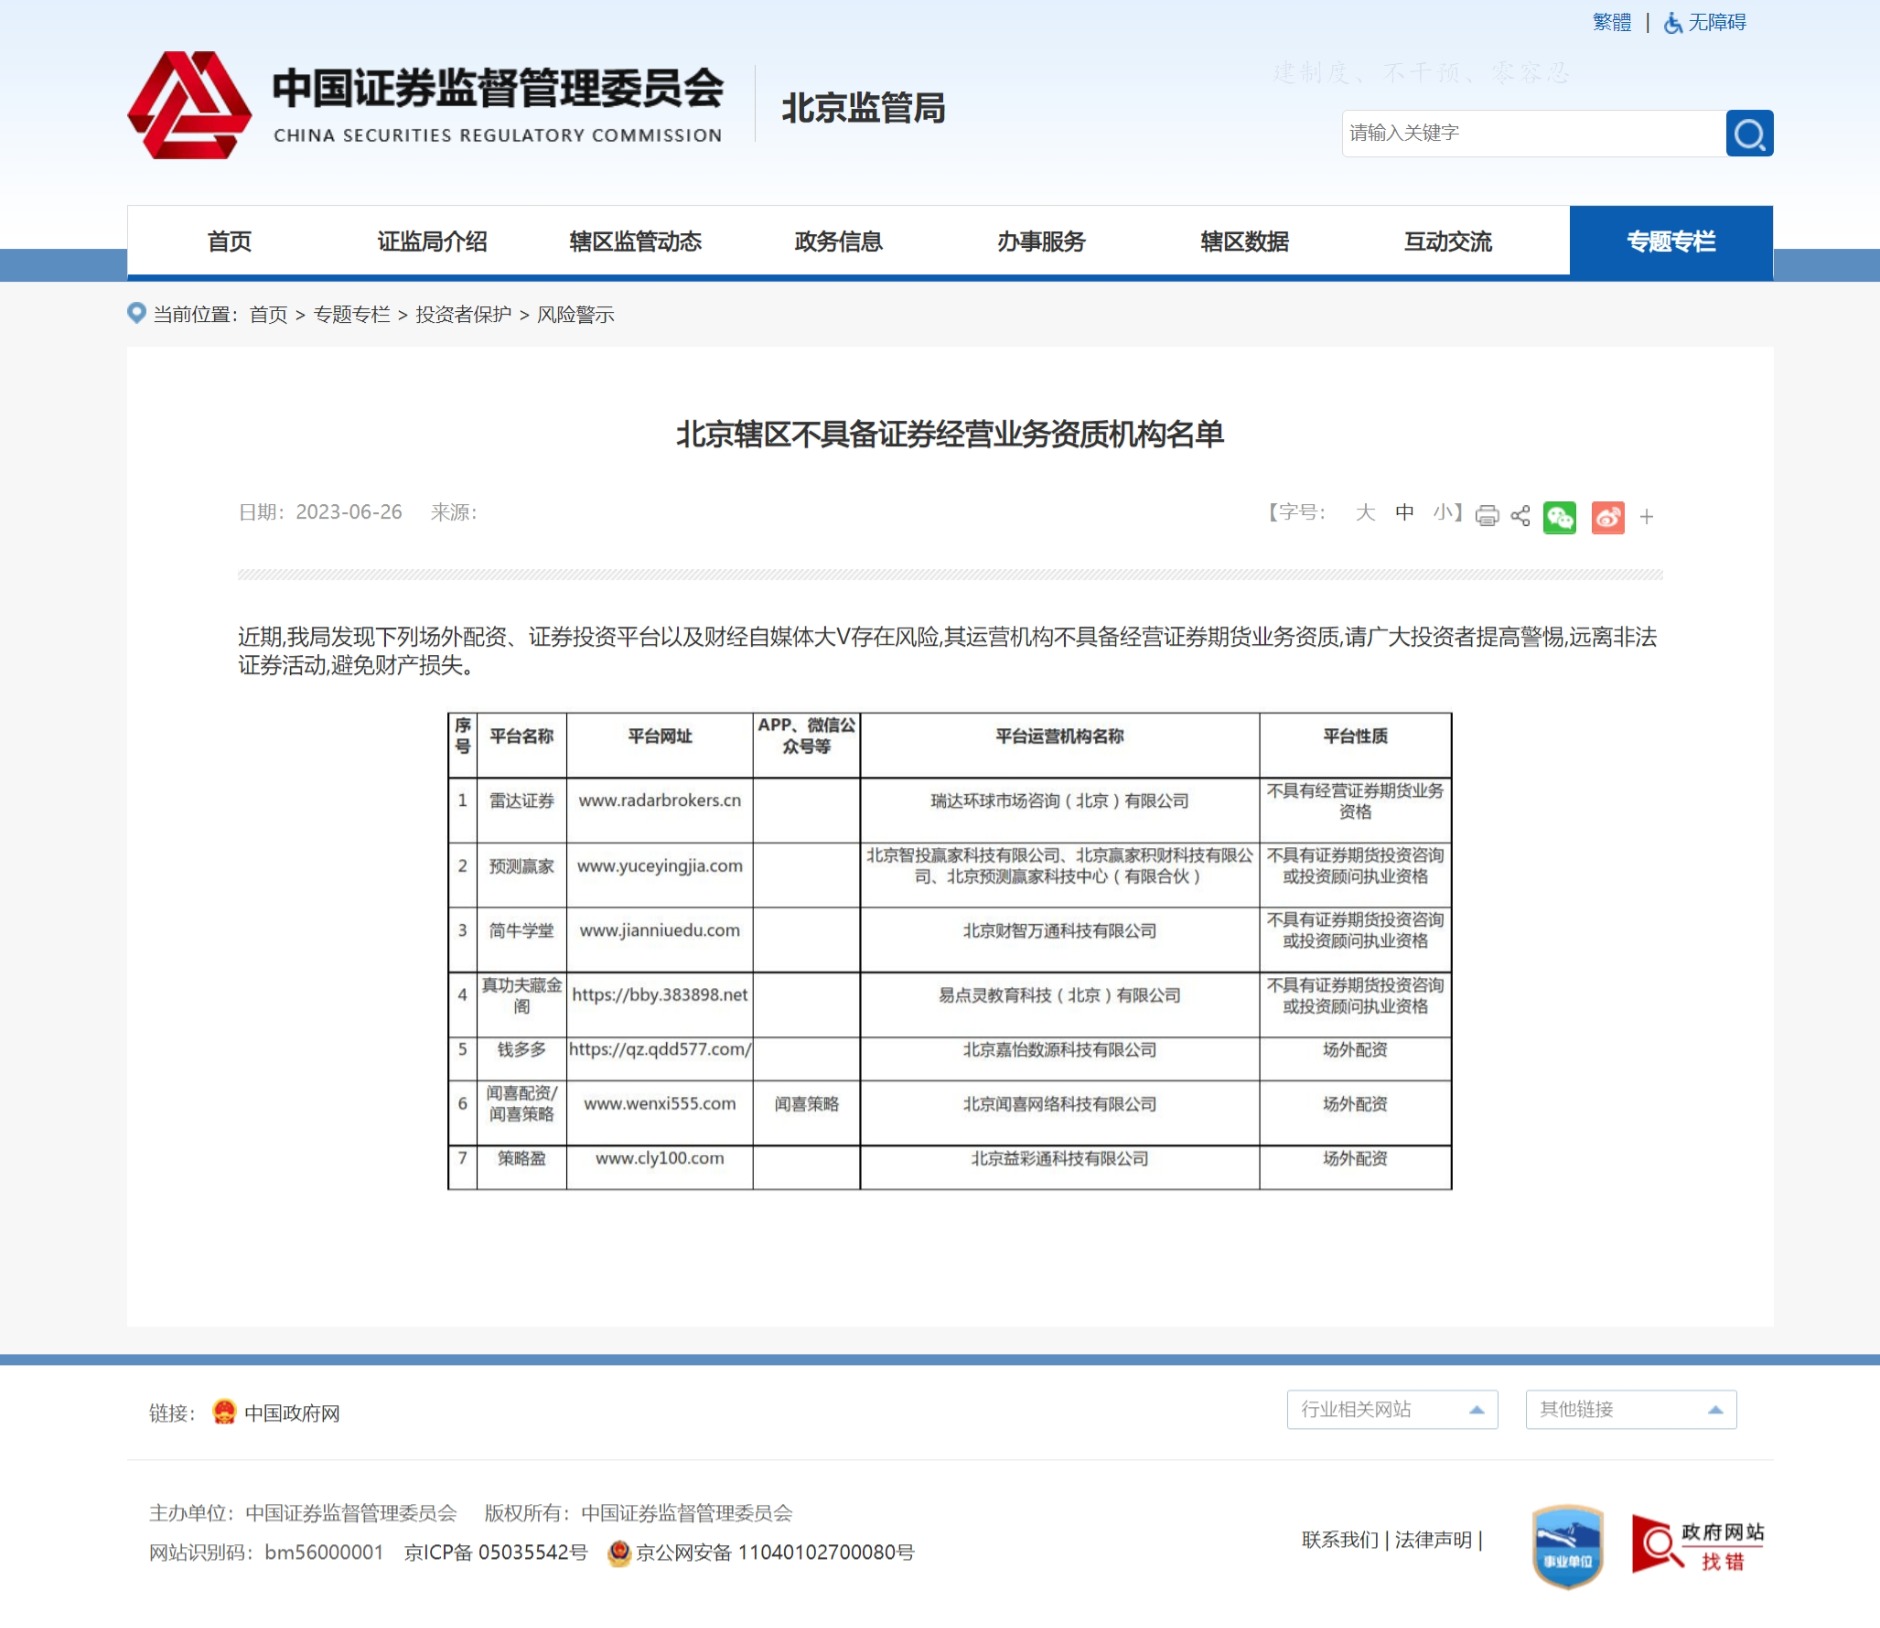The image size is (1880, 1628).
Task: Set font size to 中
Action: (1404, 512)
